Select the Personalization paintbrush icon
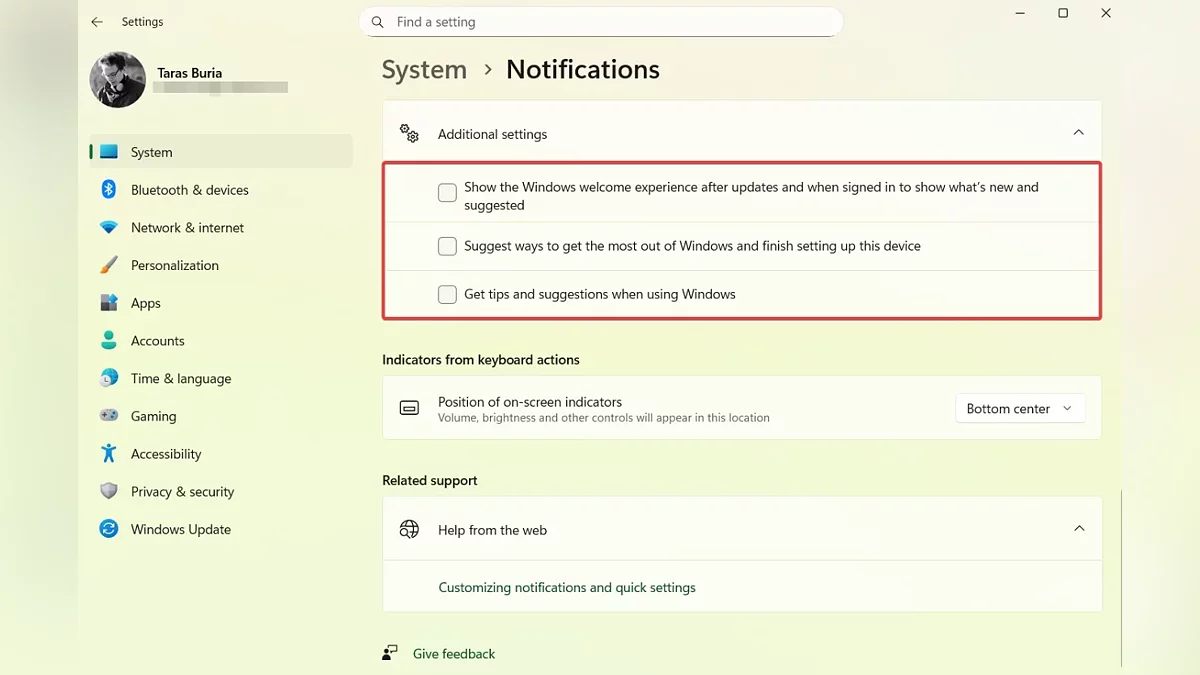The height and width of the screenshot is (675, 1200). (109, 265)
